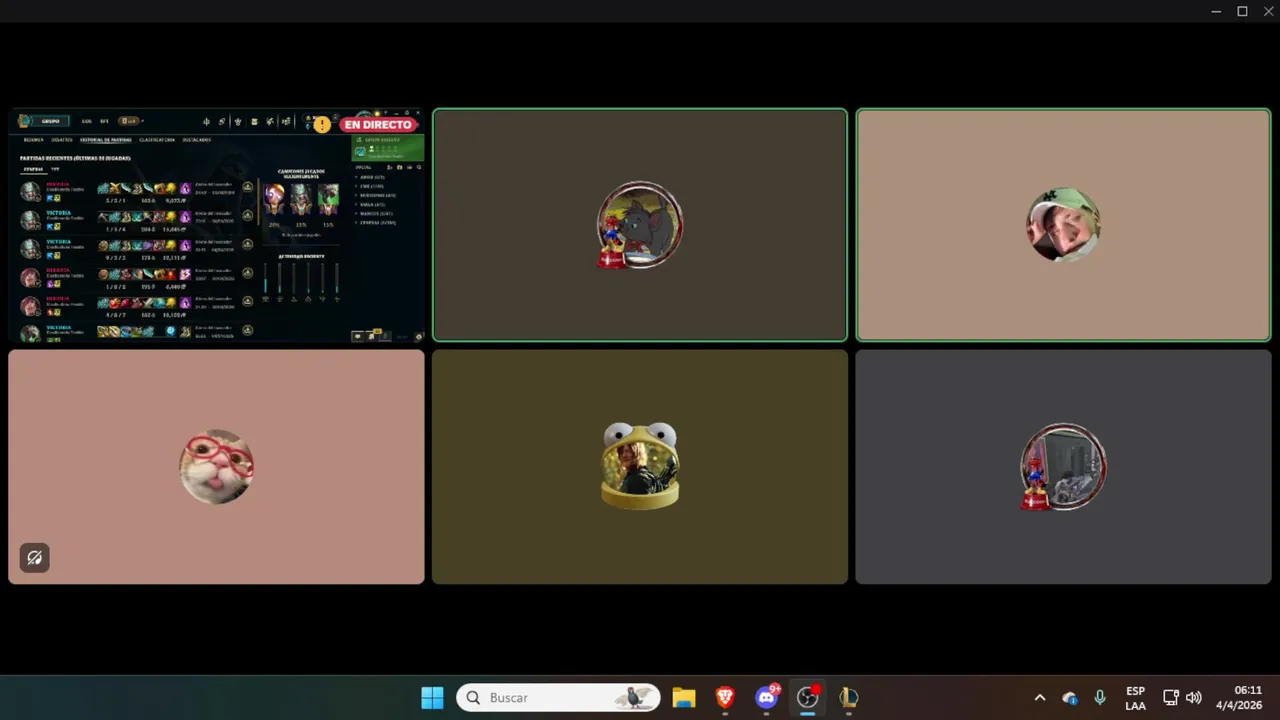Click the camera-off icon on pink tile
The width and height of the screenshot is (1280, 720).
point(34,558)
